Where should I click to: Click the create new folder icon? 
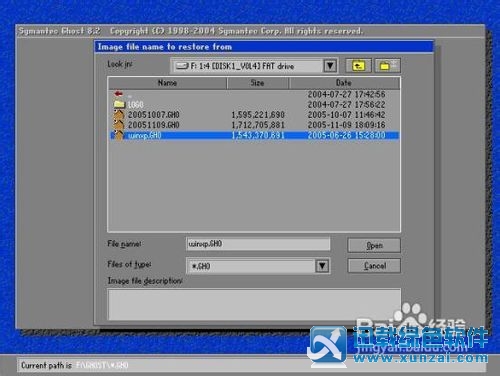pos(388,66)
